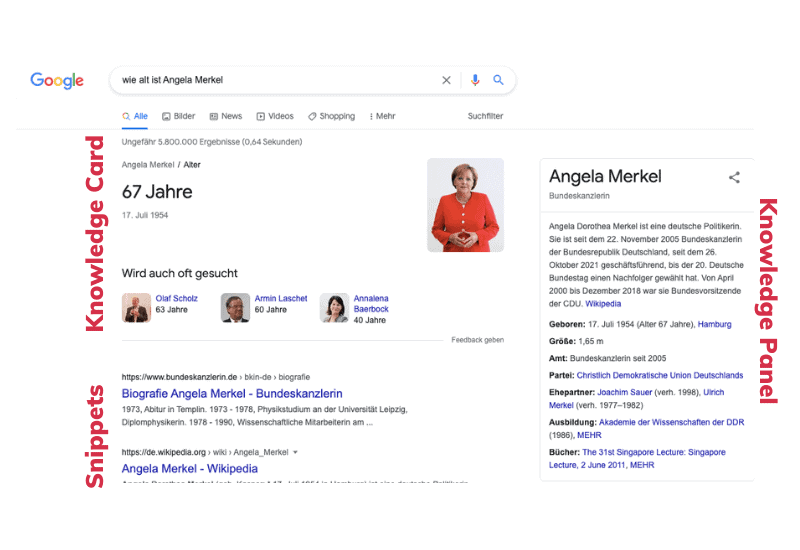Click Feedback geben
This screenshot has height=550, width=800.
click(478, 340)
